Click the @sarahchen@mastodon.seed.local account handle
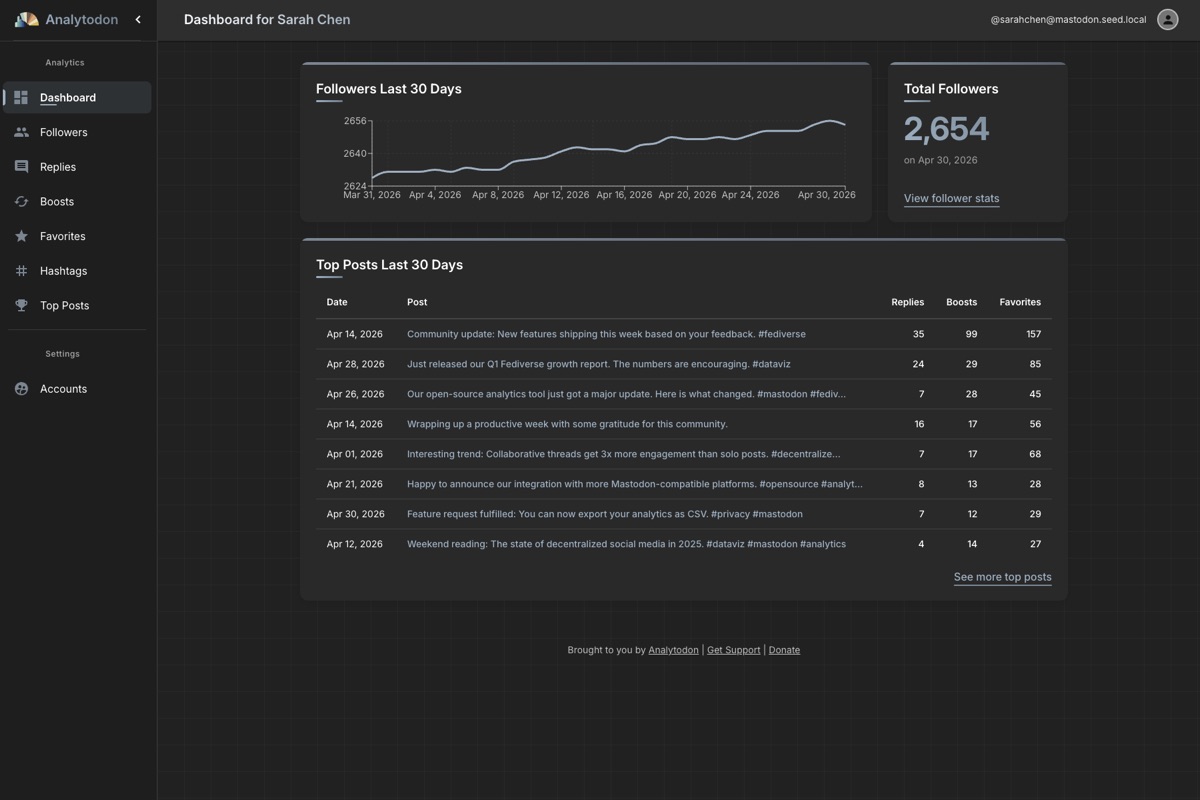The width and height of the screenshot is (1200, 800). click(x=1068, y=19)
